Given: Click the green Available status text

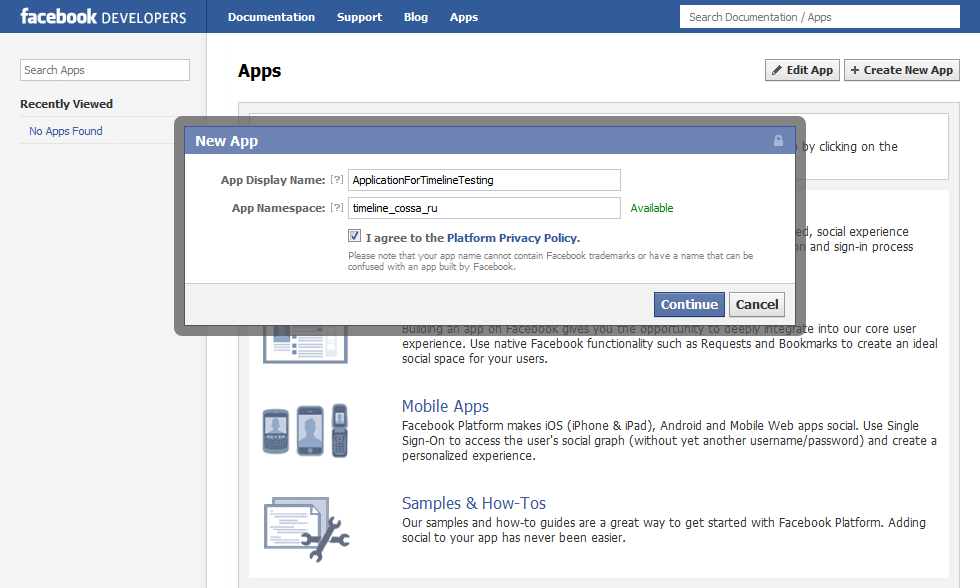Looking at the screenshot, I should point(652,208).
